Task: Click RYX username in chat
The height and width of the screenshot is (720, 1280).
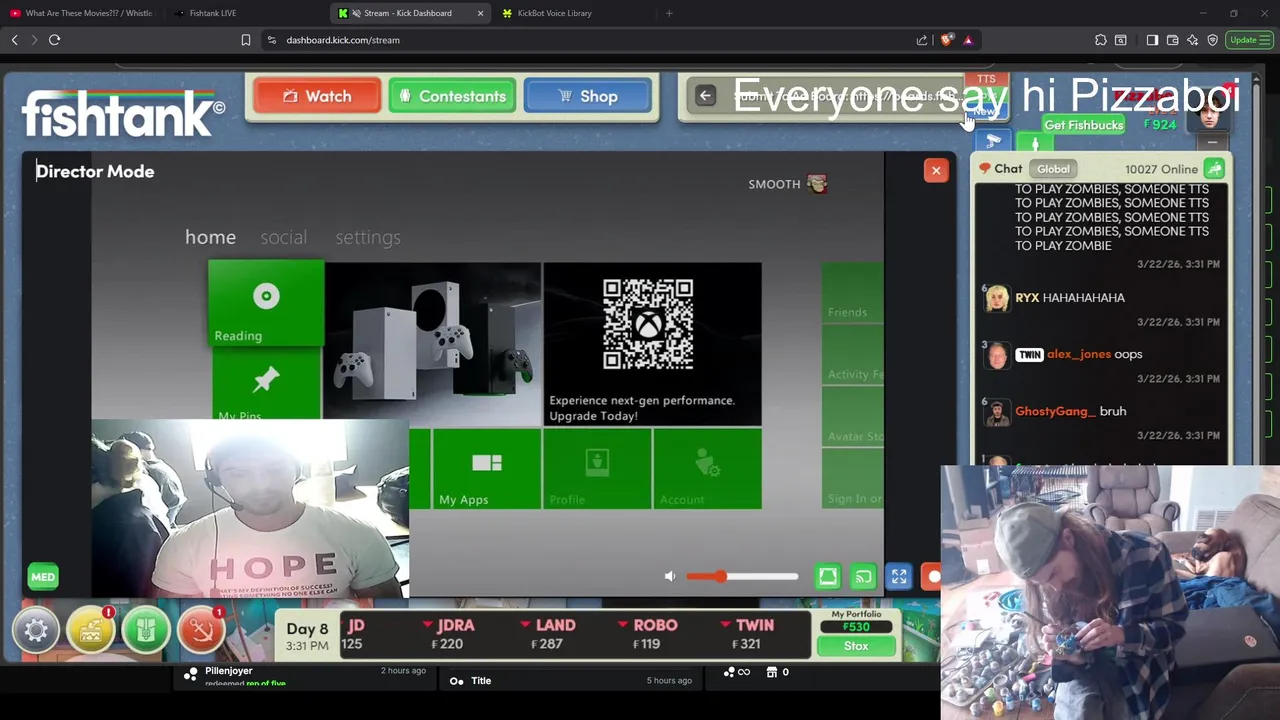Action: (1027, 298)
